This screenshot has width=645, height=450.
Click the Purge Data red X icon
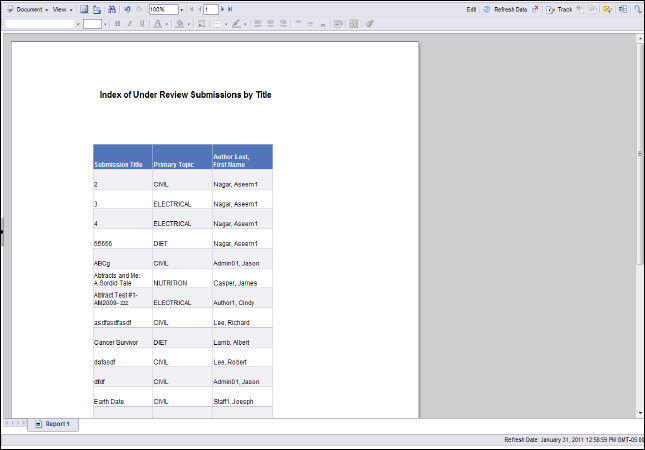tap(536, 9)
